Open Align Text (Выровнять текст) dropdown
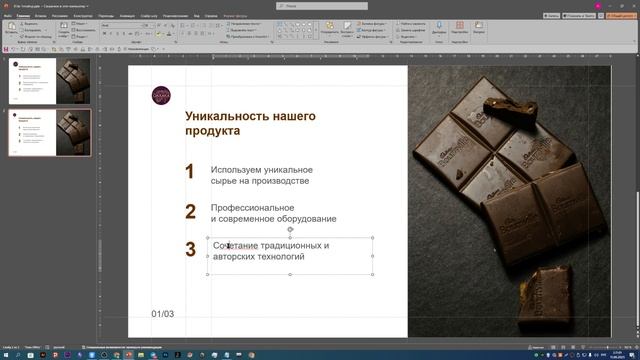Screen dimensions: 640x360 point(242,30)
